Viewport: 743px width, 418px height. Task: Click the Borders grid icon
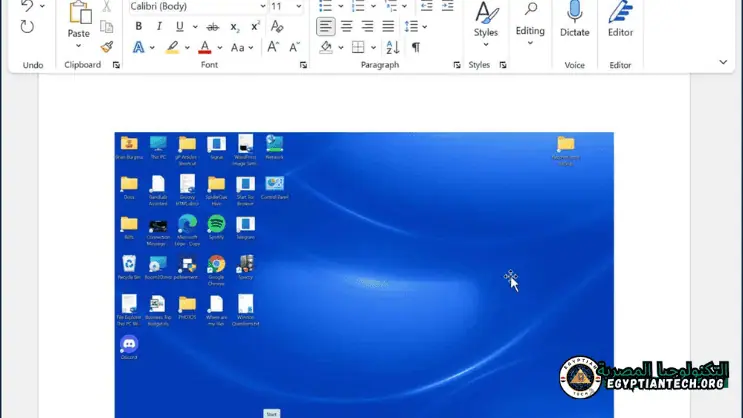[x=358, y=47]
